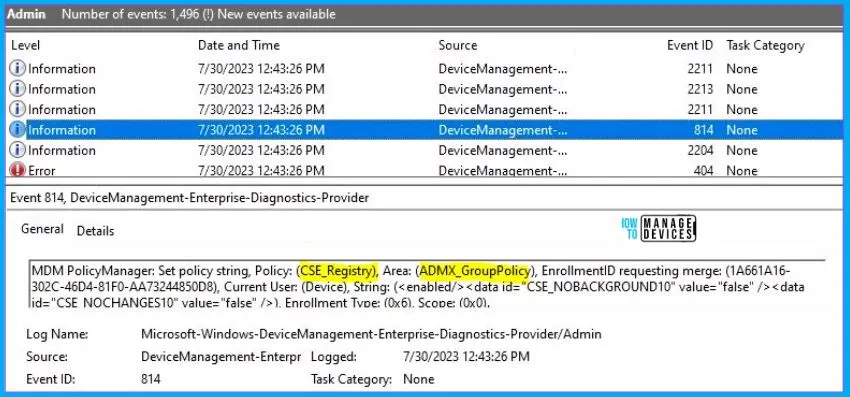850x397 pixels.
Task: Open the General tab of event details
Action: [42, 229]
